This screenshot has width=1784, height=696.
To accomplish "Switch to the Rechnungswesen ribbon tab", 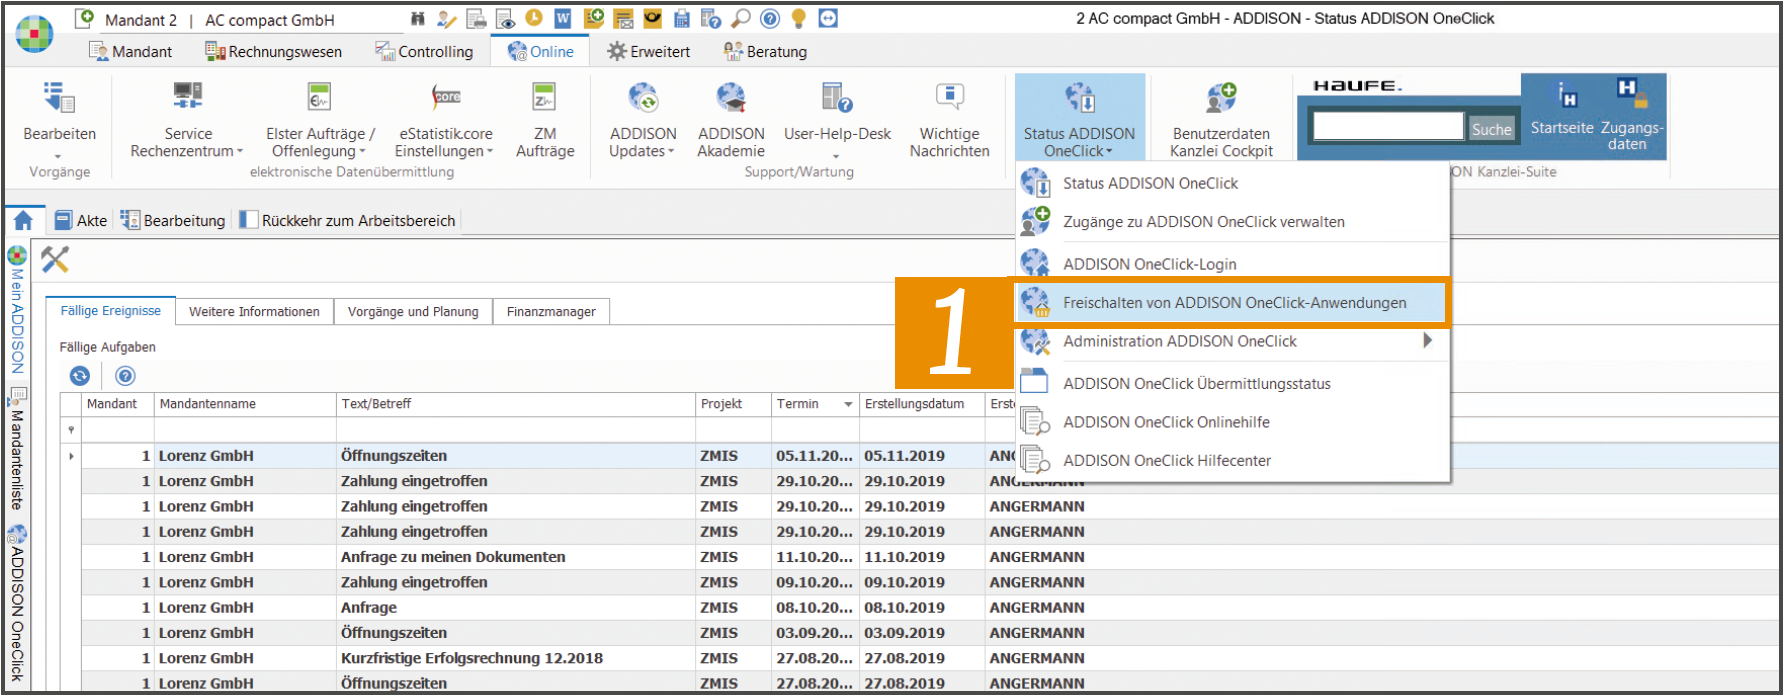I will (x=273, y=51).
